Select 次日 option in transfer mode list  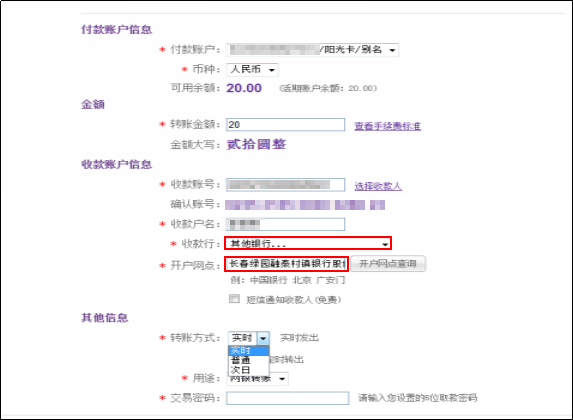(249, 370)
